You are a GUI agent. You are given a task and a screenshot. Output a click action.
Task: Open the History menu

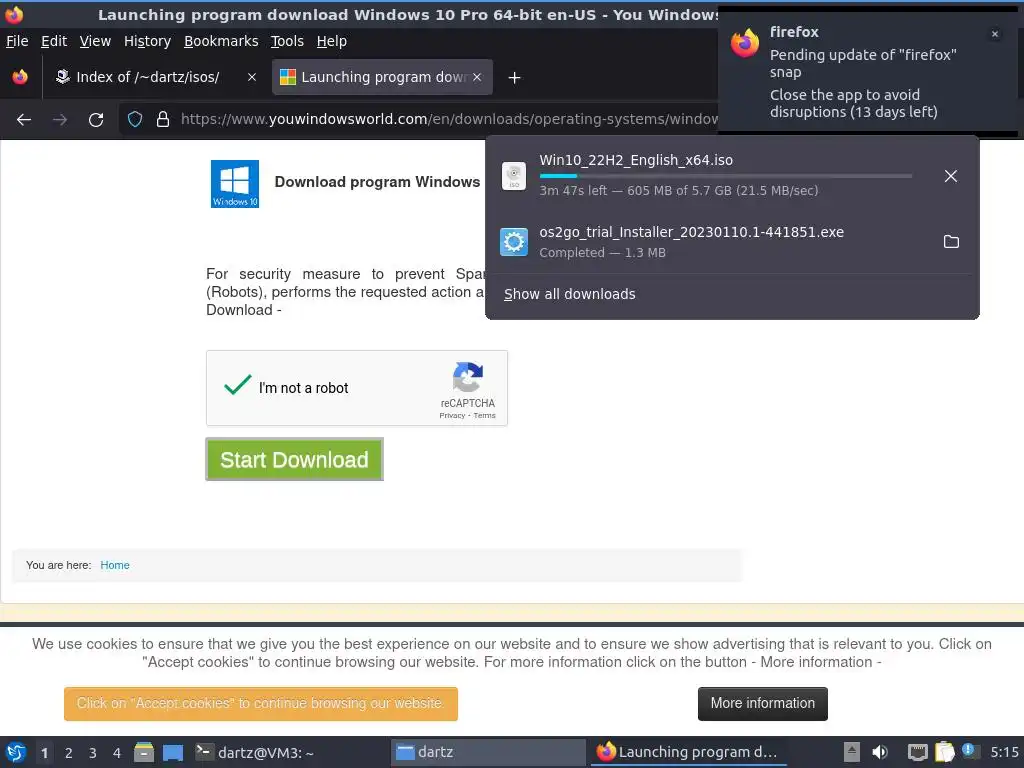tap(148, 41)
